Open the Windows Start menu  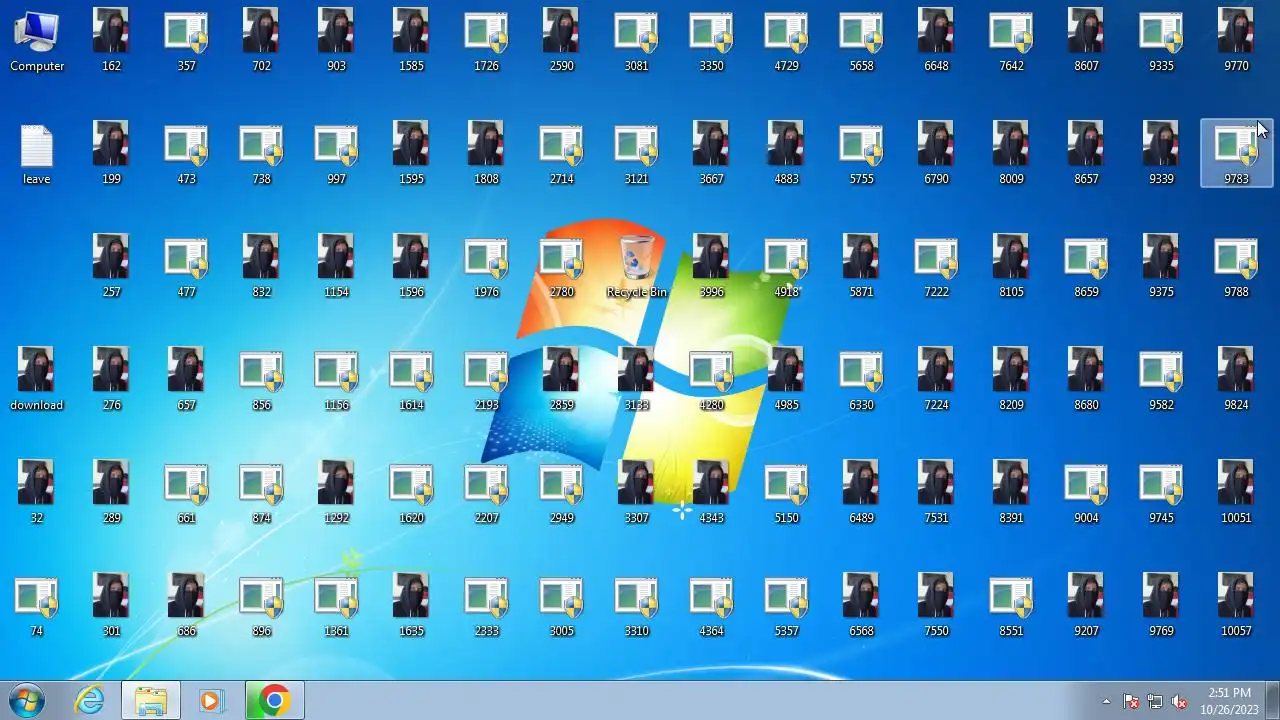27,700
